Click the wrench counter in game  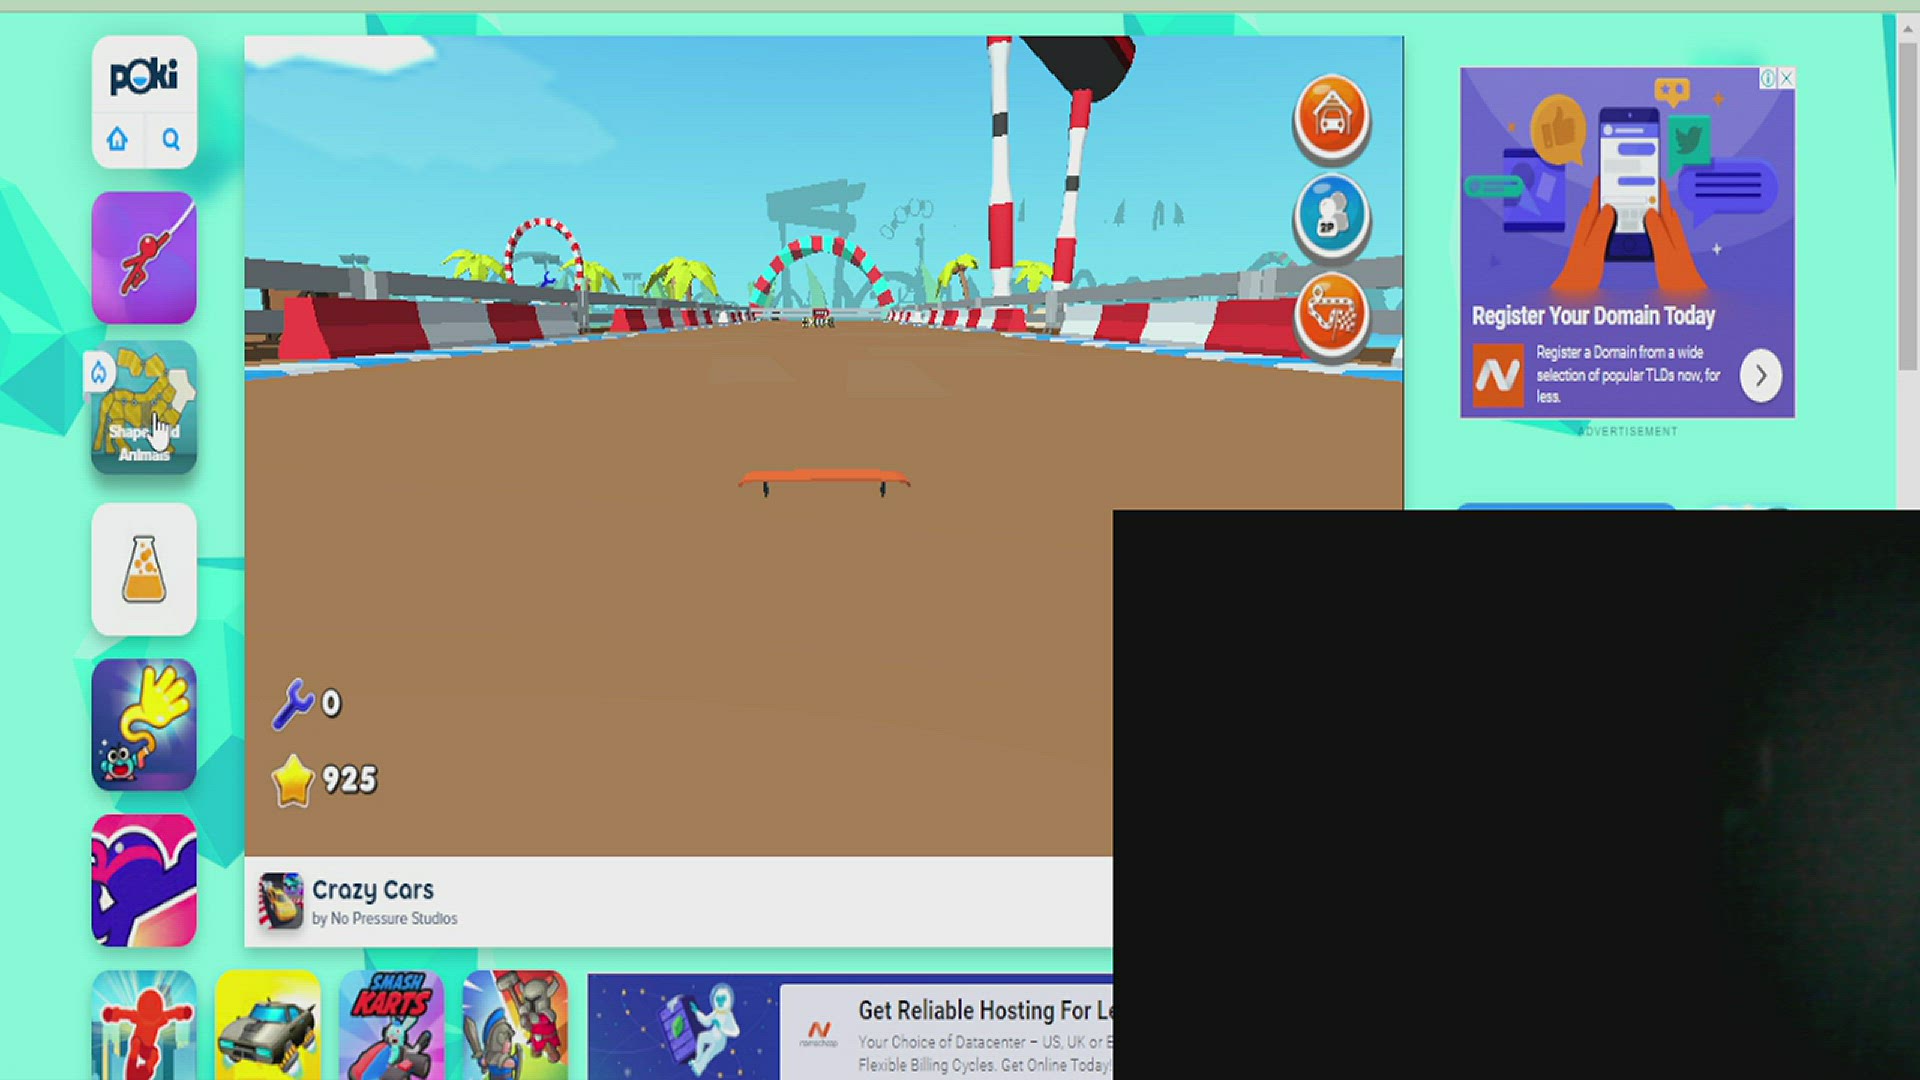point(306,703)
